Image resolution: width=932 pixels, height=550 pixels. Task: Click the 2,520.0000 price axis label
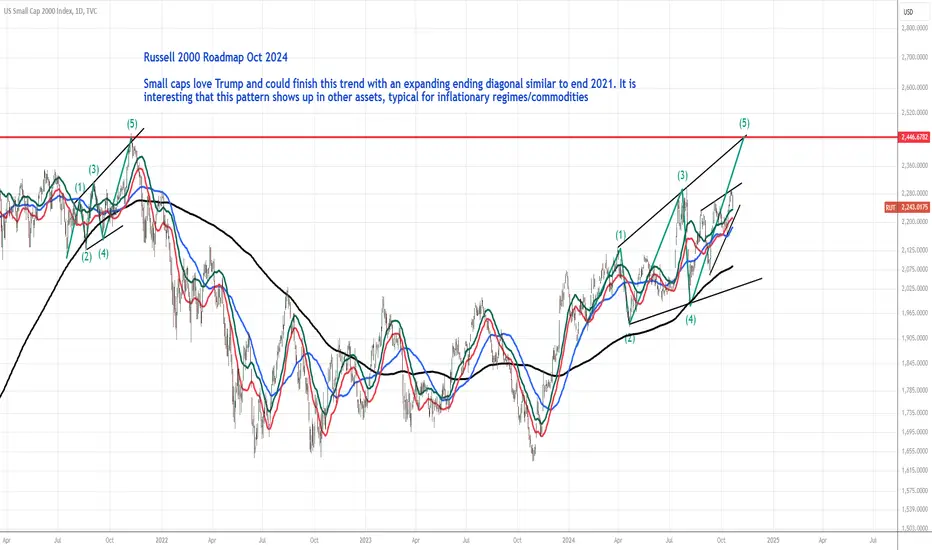(914, 112)
